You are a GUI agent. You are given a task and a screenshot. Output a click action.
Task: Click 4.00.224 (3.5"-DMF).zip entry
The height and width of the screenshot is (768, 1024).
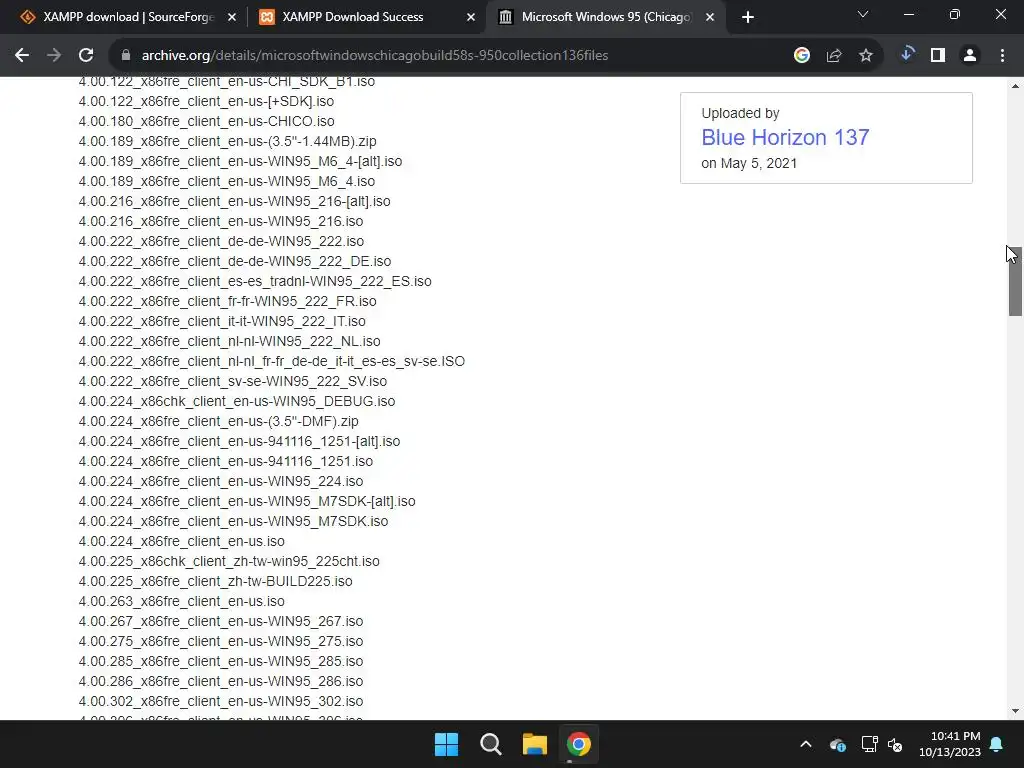point(218,421)
